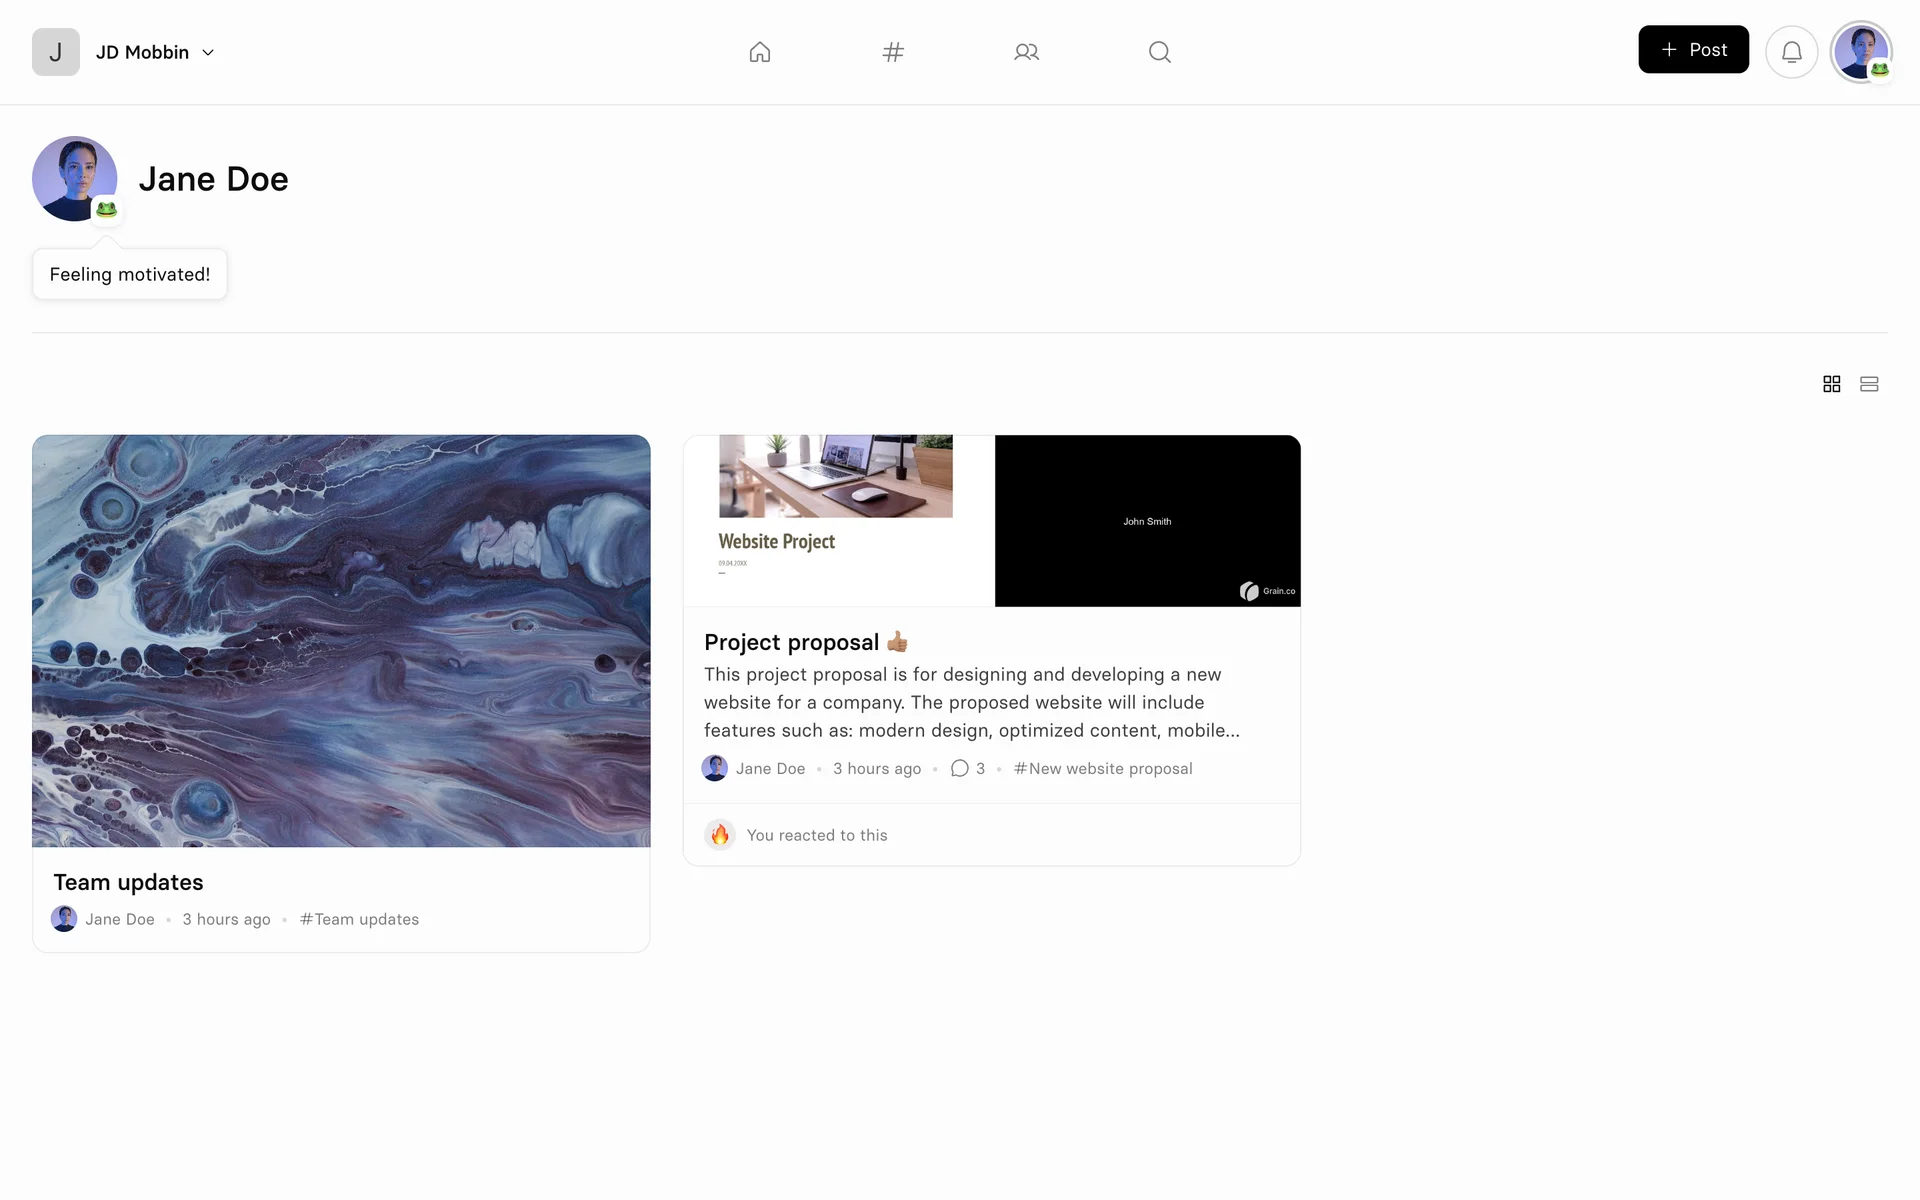The height and width of the screenshot is (1200, 1920).
Task: Expand the JD Mobbin workspace dropdown
Action: tap(208, 52)
